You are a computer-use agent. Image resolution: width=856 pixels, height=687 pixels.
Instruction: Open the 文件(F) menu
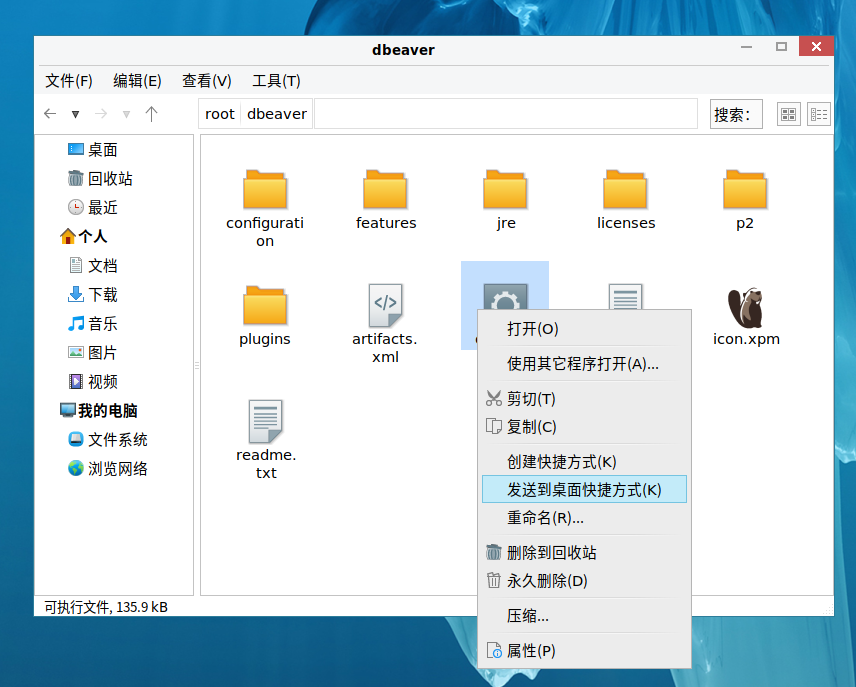pyautogui.click(x=69, y=81)
